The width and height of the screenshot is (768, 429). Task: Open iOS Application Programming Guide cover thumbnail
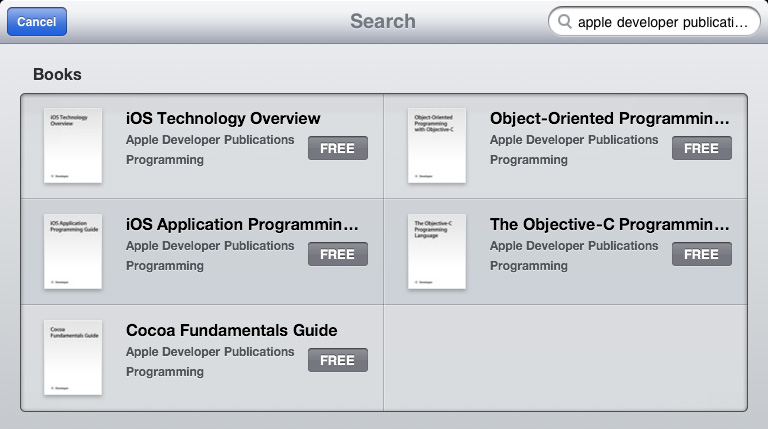pyautogui.click(x=73, y=251)
